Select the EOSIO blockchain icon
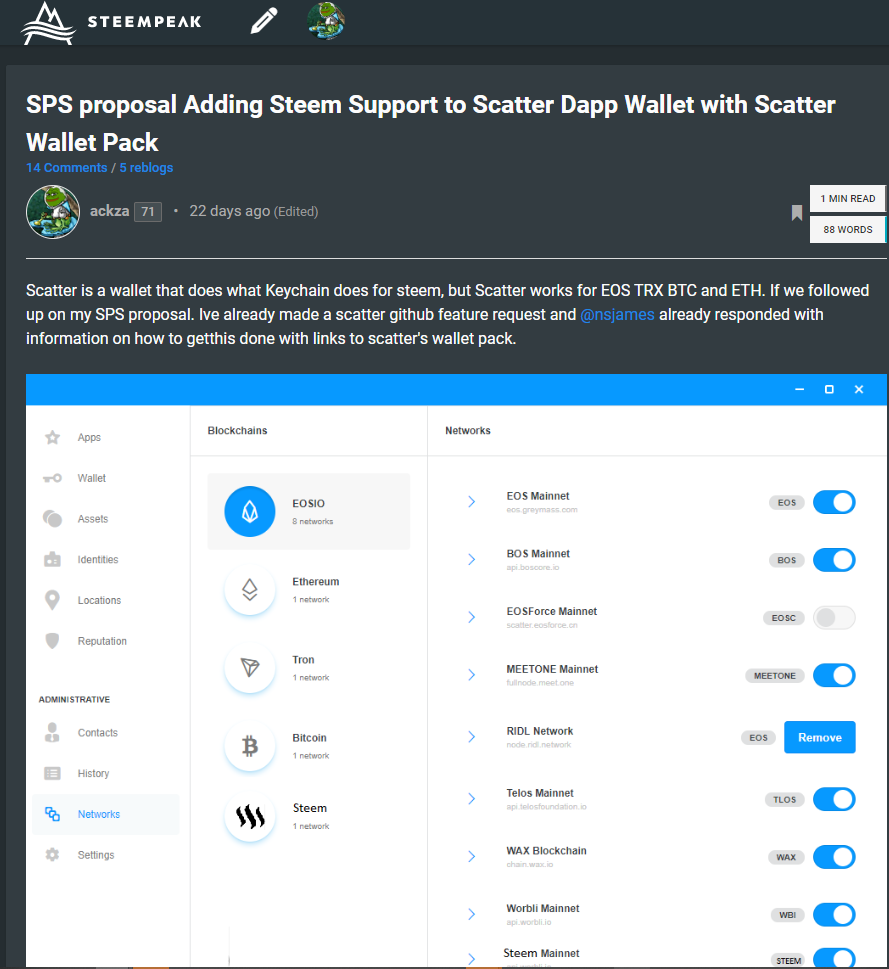The height and width of the screenshot is (969, 889). point(250,512)
